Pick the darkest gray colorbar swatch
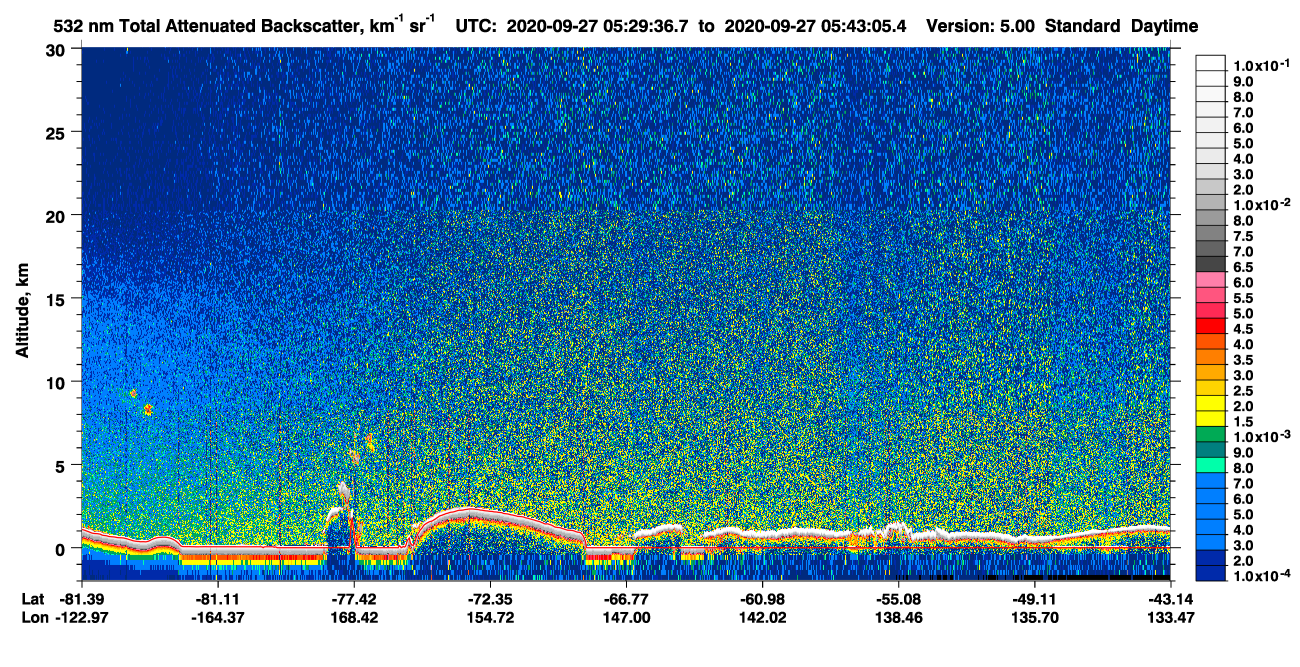Screen dimensions: 1300x667 coord(1211,263)
